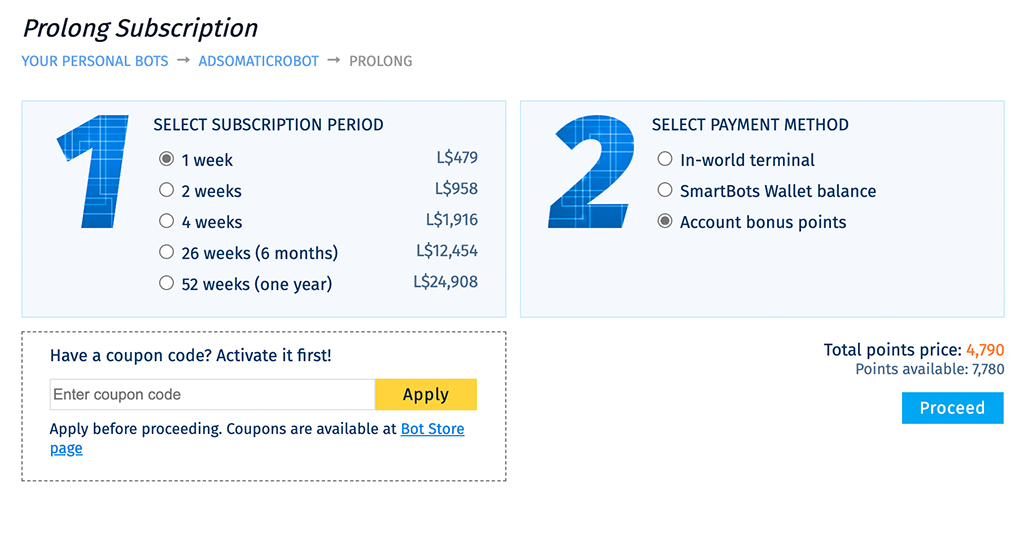The image size is (1024, 535).
Task: Choose In-world terminal payment method
Action: pos(665,159)
